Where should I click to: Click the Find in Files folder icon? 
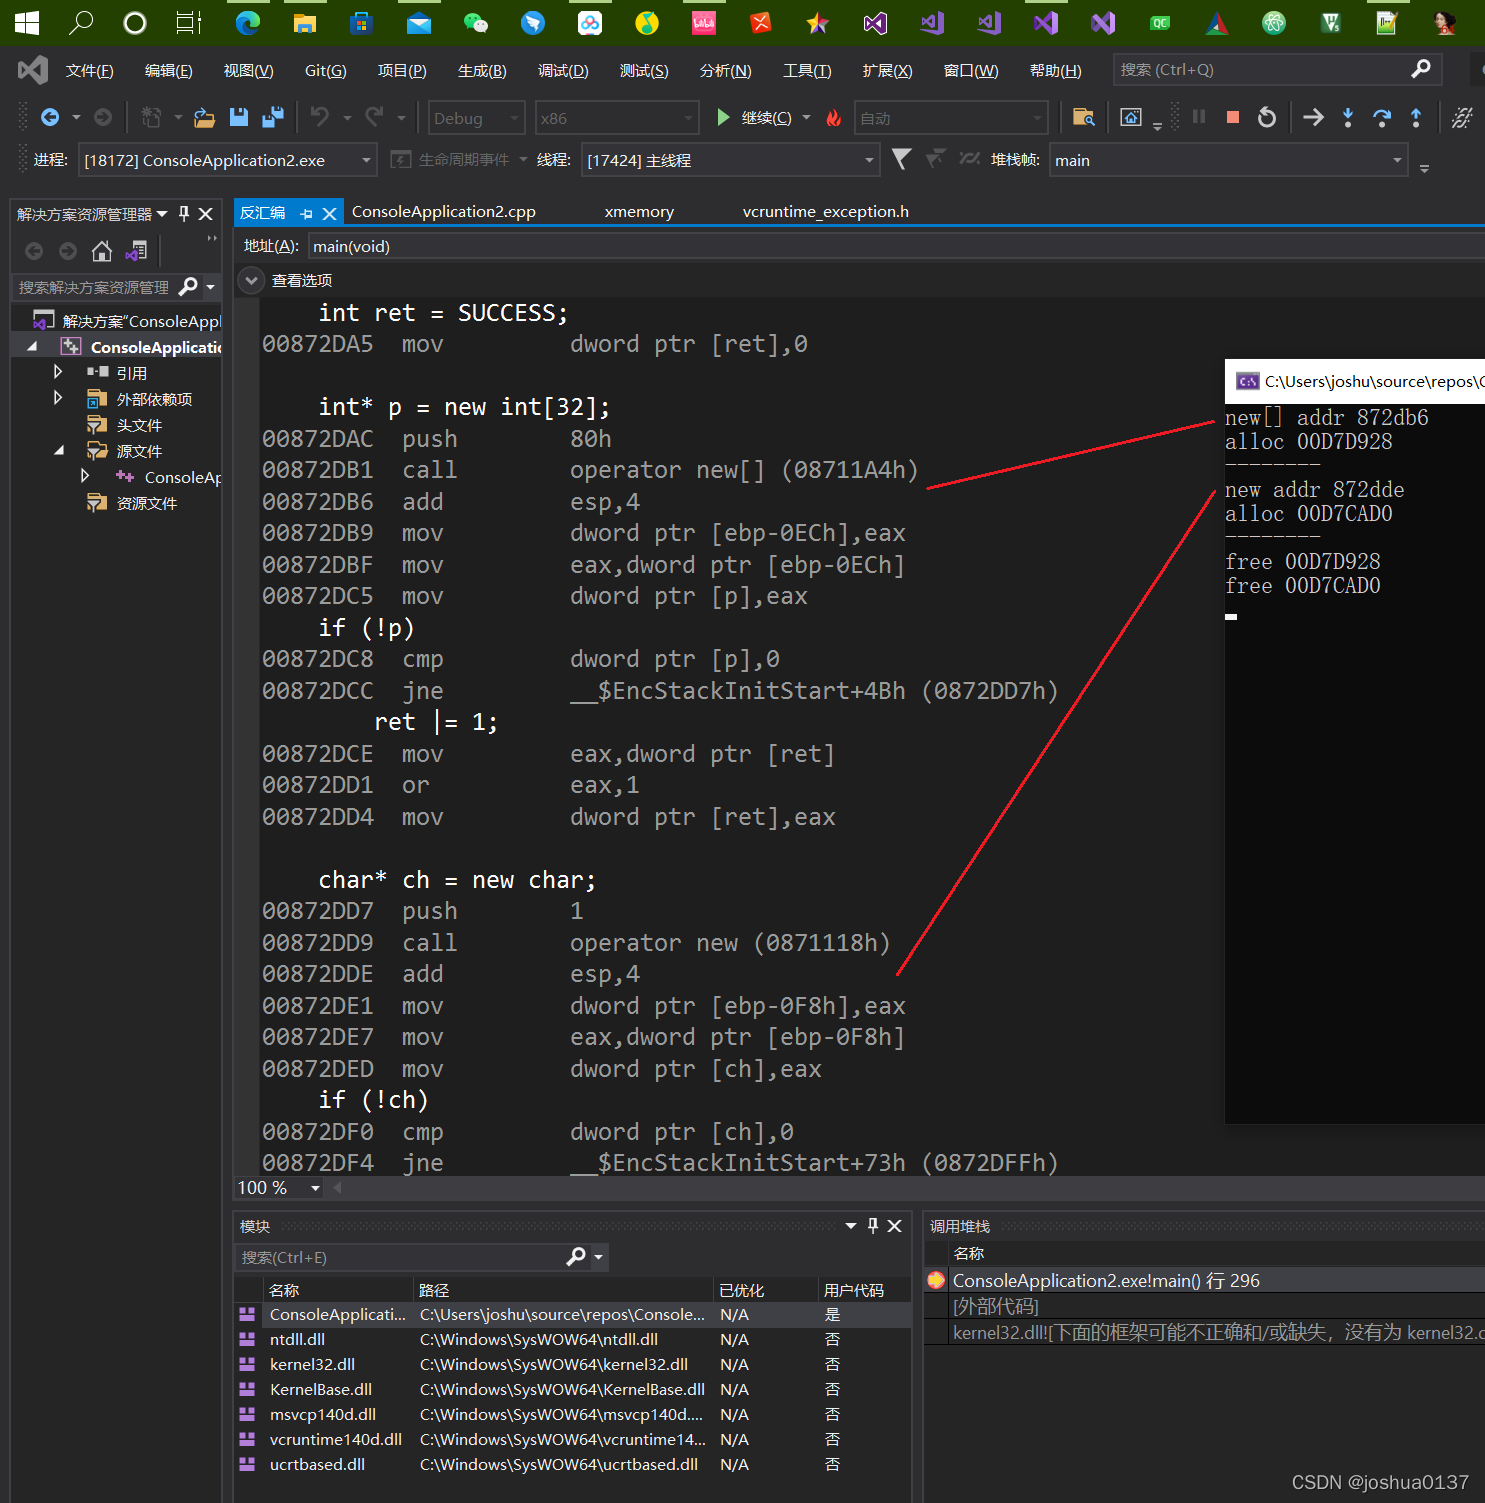point(1083,118)
